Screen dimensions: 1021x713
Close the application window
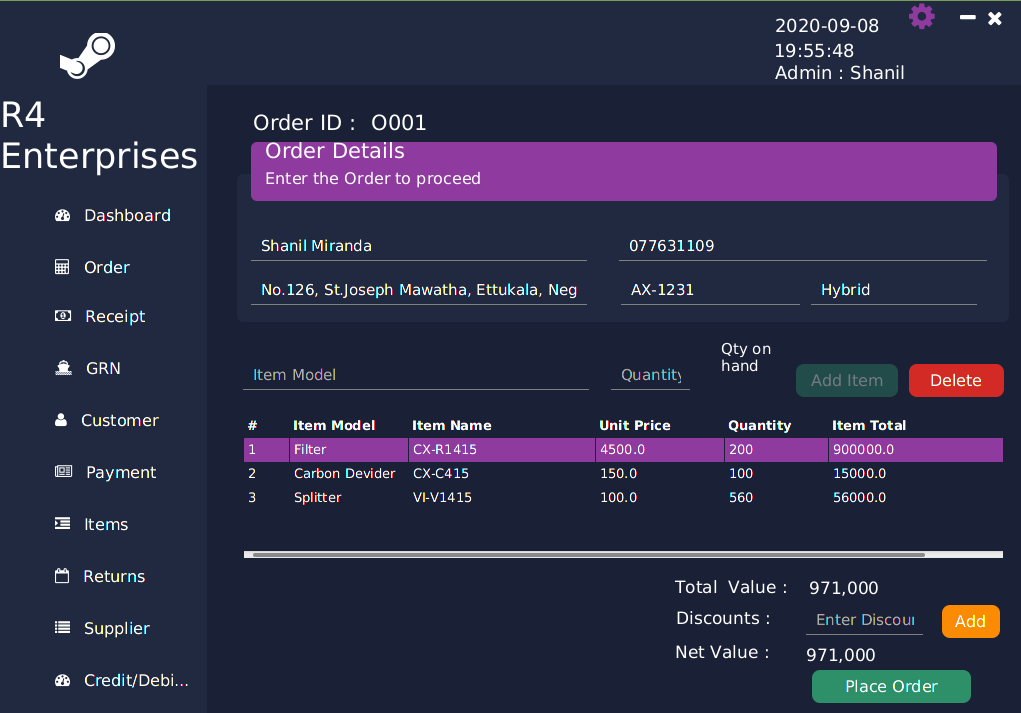click(x=994, y=18)
